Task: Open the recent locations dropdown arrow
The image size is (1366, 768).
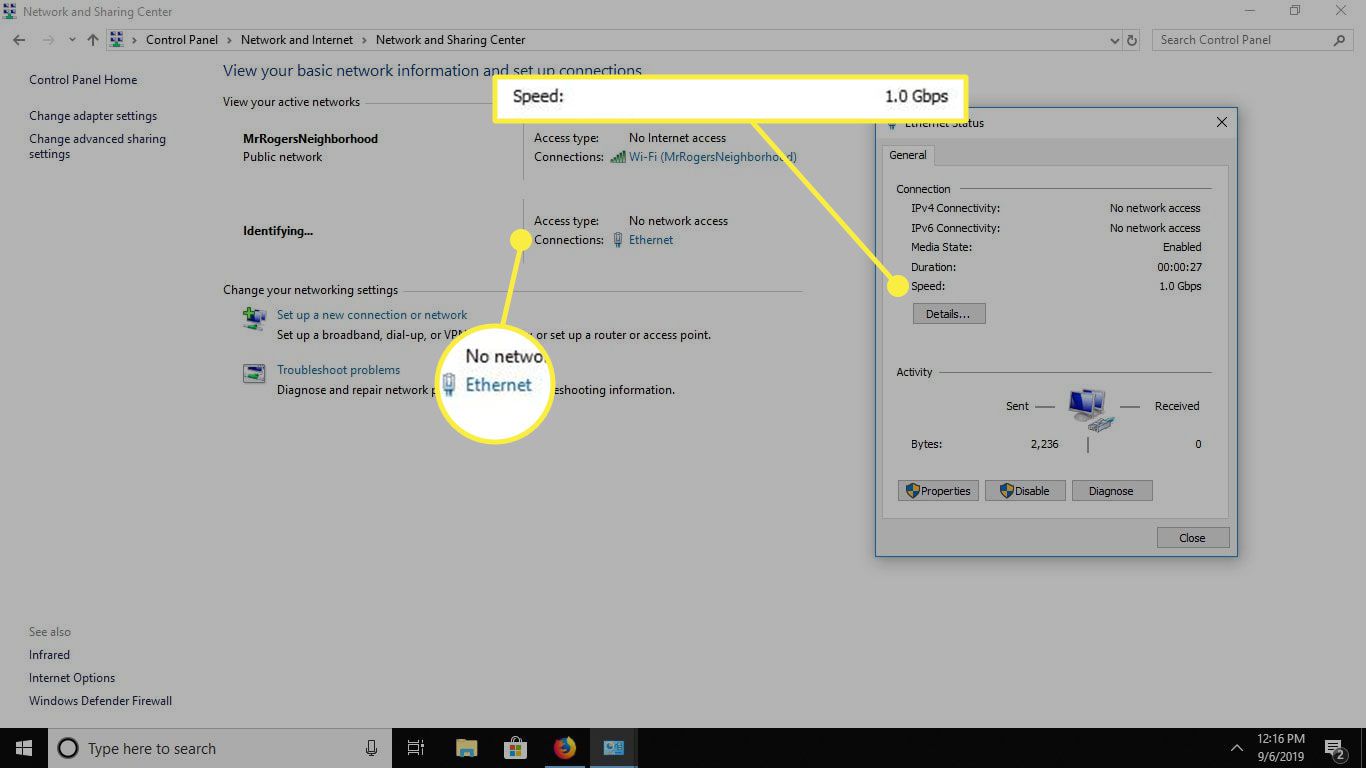Action: point(71,40)
